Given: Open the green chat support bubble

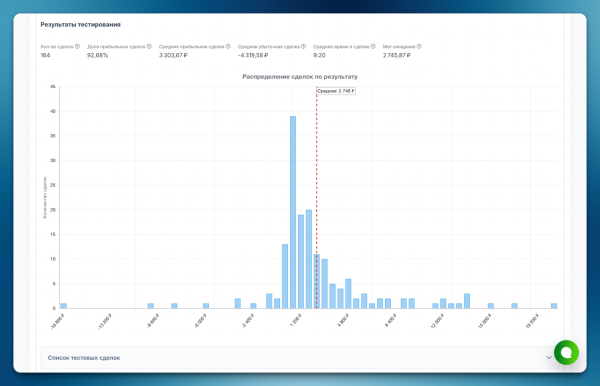Looking at the screenshot, I should click(x=566, y=352).
